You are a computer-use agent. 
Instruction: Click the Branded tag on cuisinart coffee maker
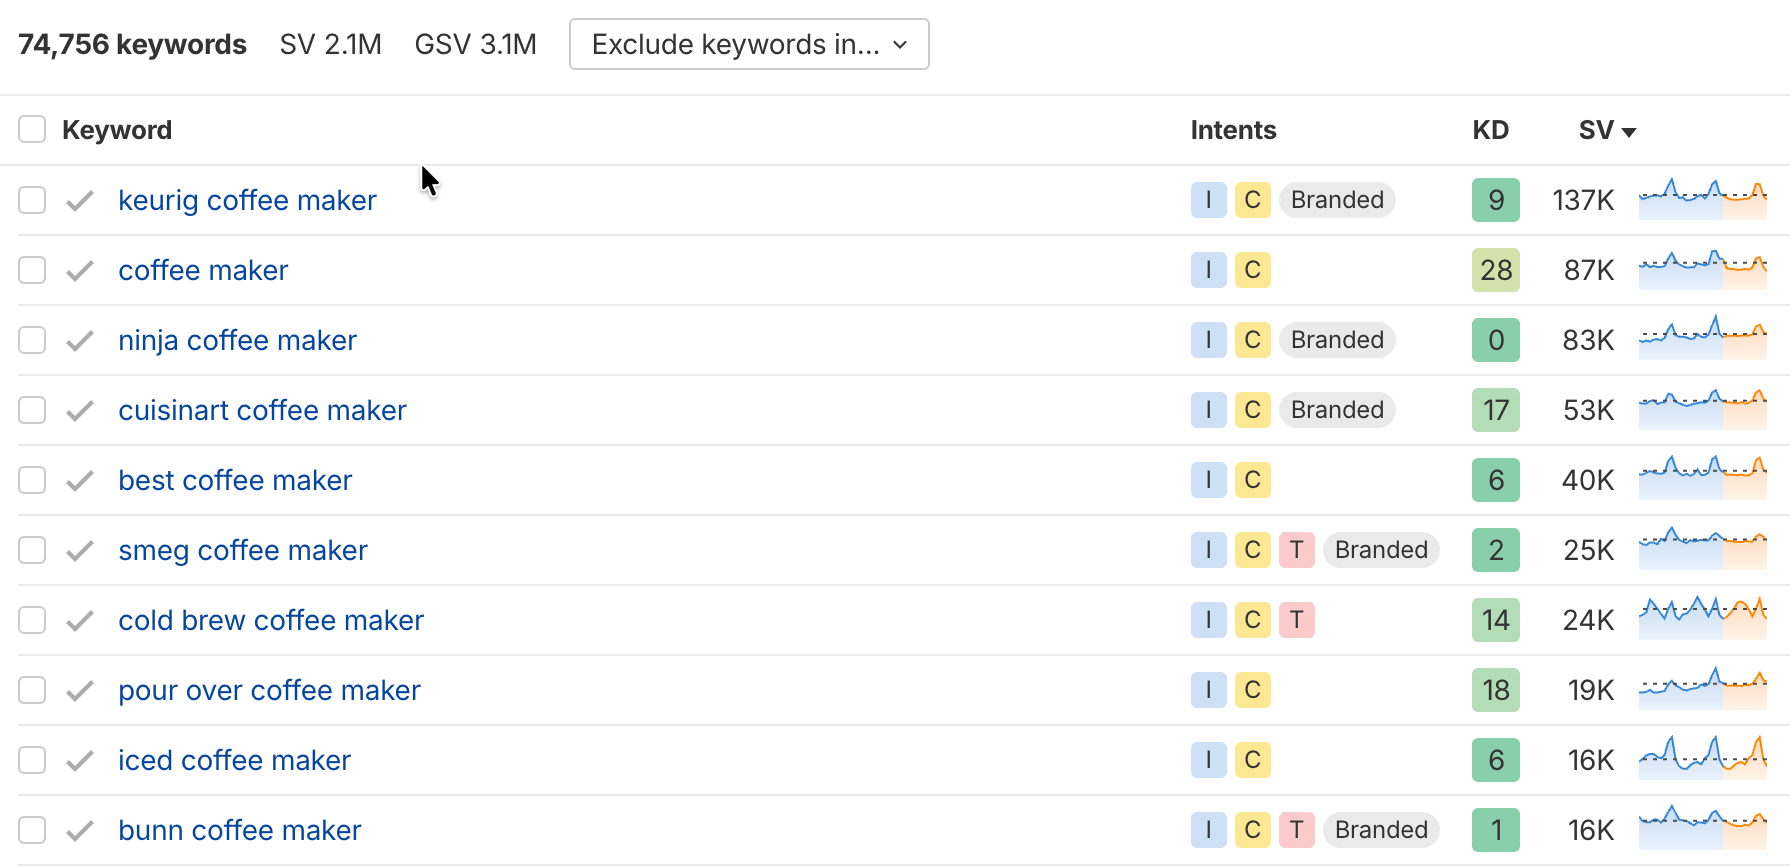[x=1337, y=410]
